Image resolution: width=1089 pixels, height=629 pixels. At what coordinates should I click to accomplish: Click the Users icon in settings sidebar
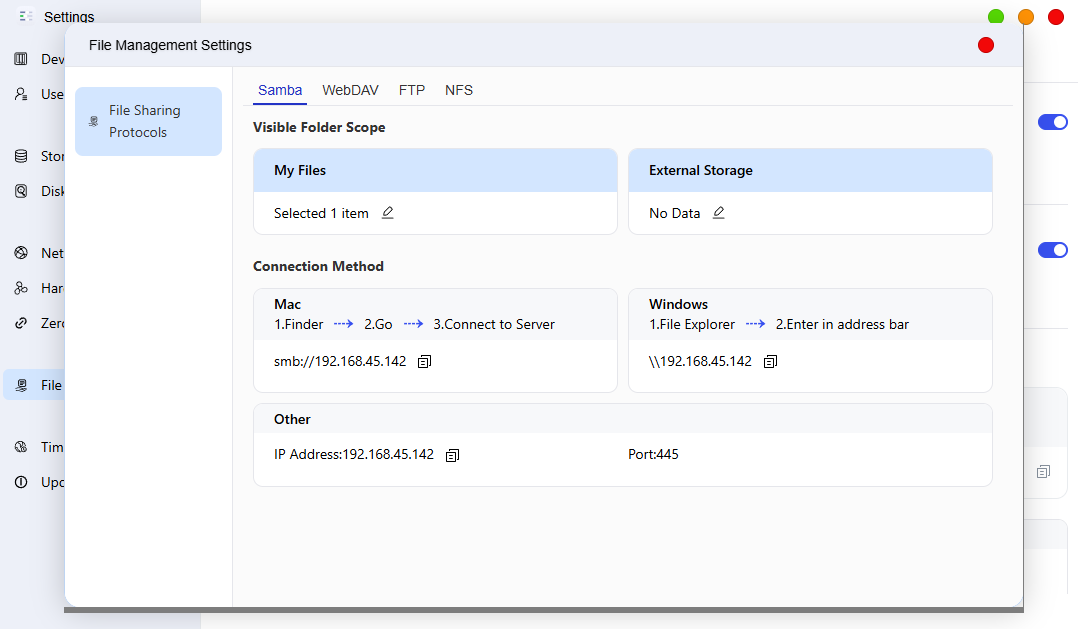[22, 94]
